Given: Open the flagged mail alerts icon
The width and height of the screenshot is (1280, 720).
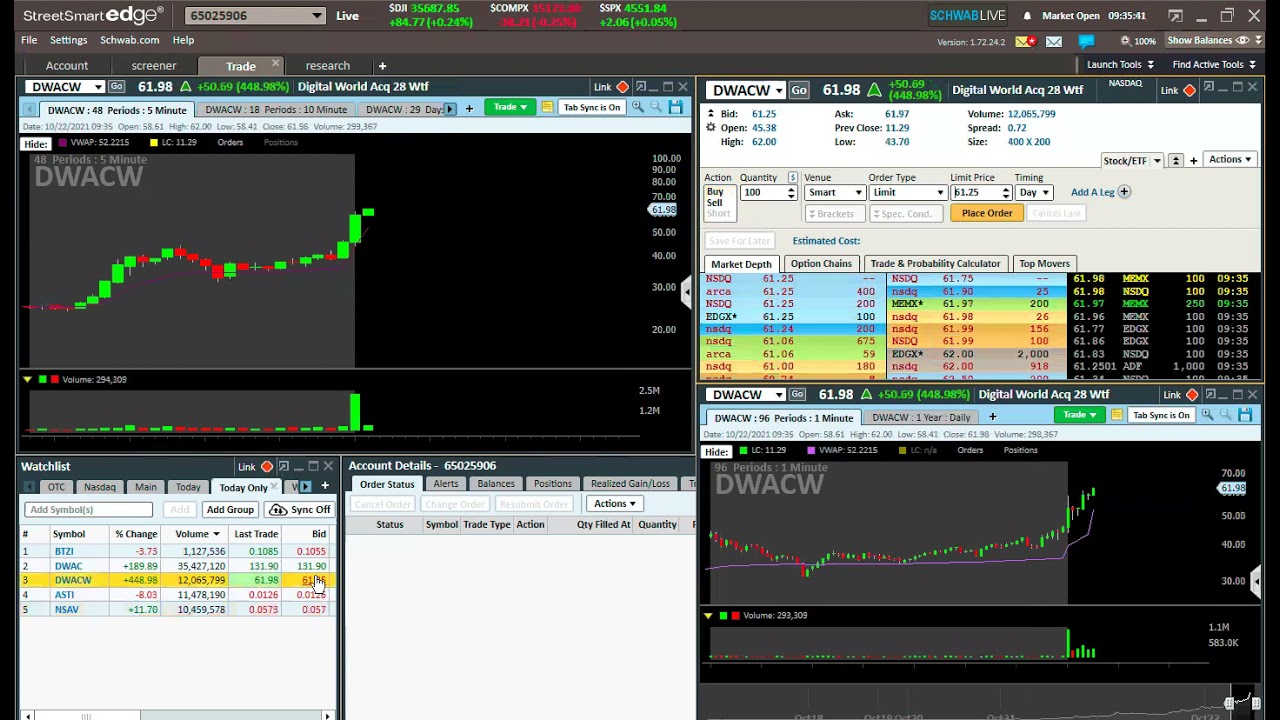Looking at the screenshot, I should pos(1025,41).
